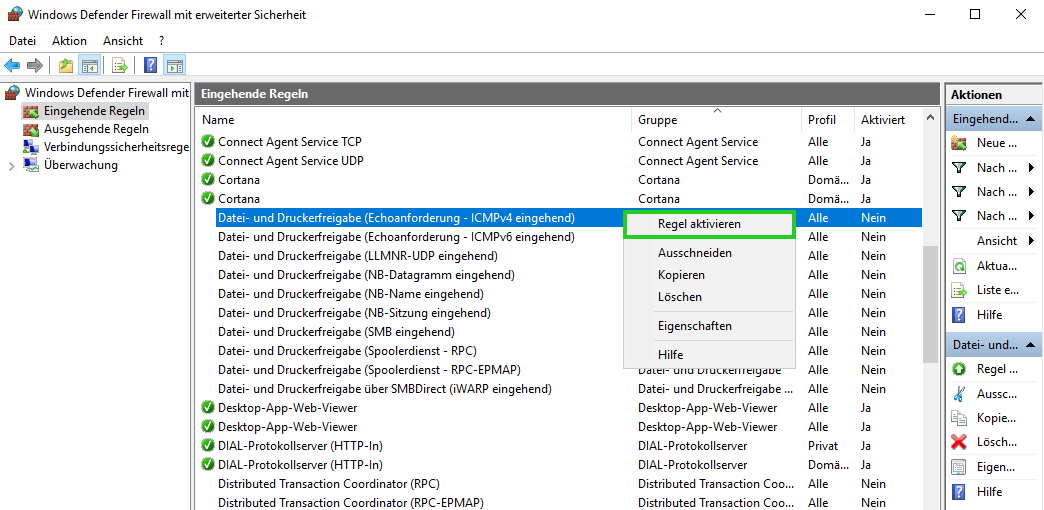Click the Kopieren icon in Aktionen
The height and width of the screenshot is (510, 1044).
(x=959, y=418)
